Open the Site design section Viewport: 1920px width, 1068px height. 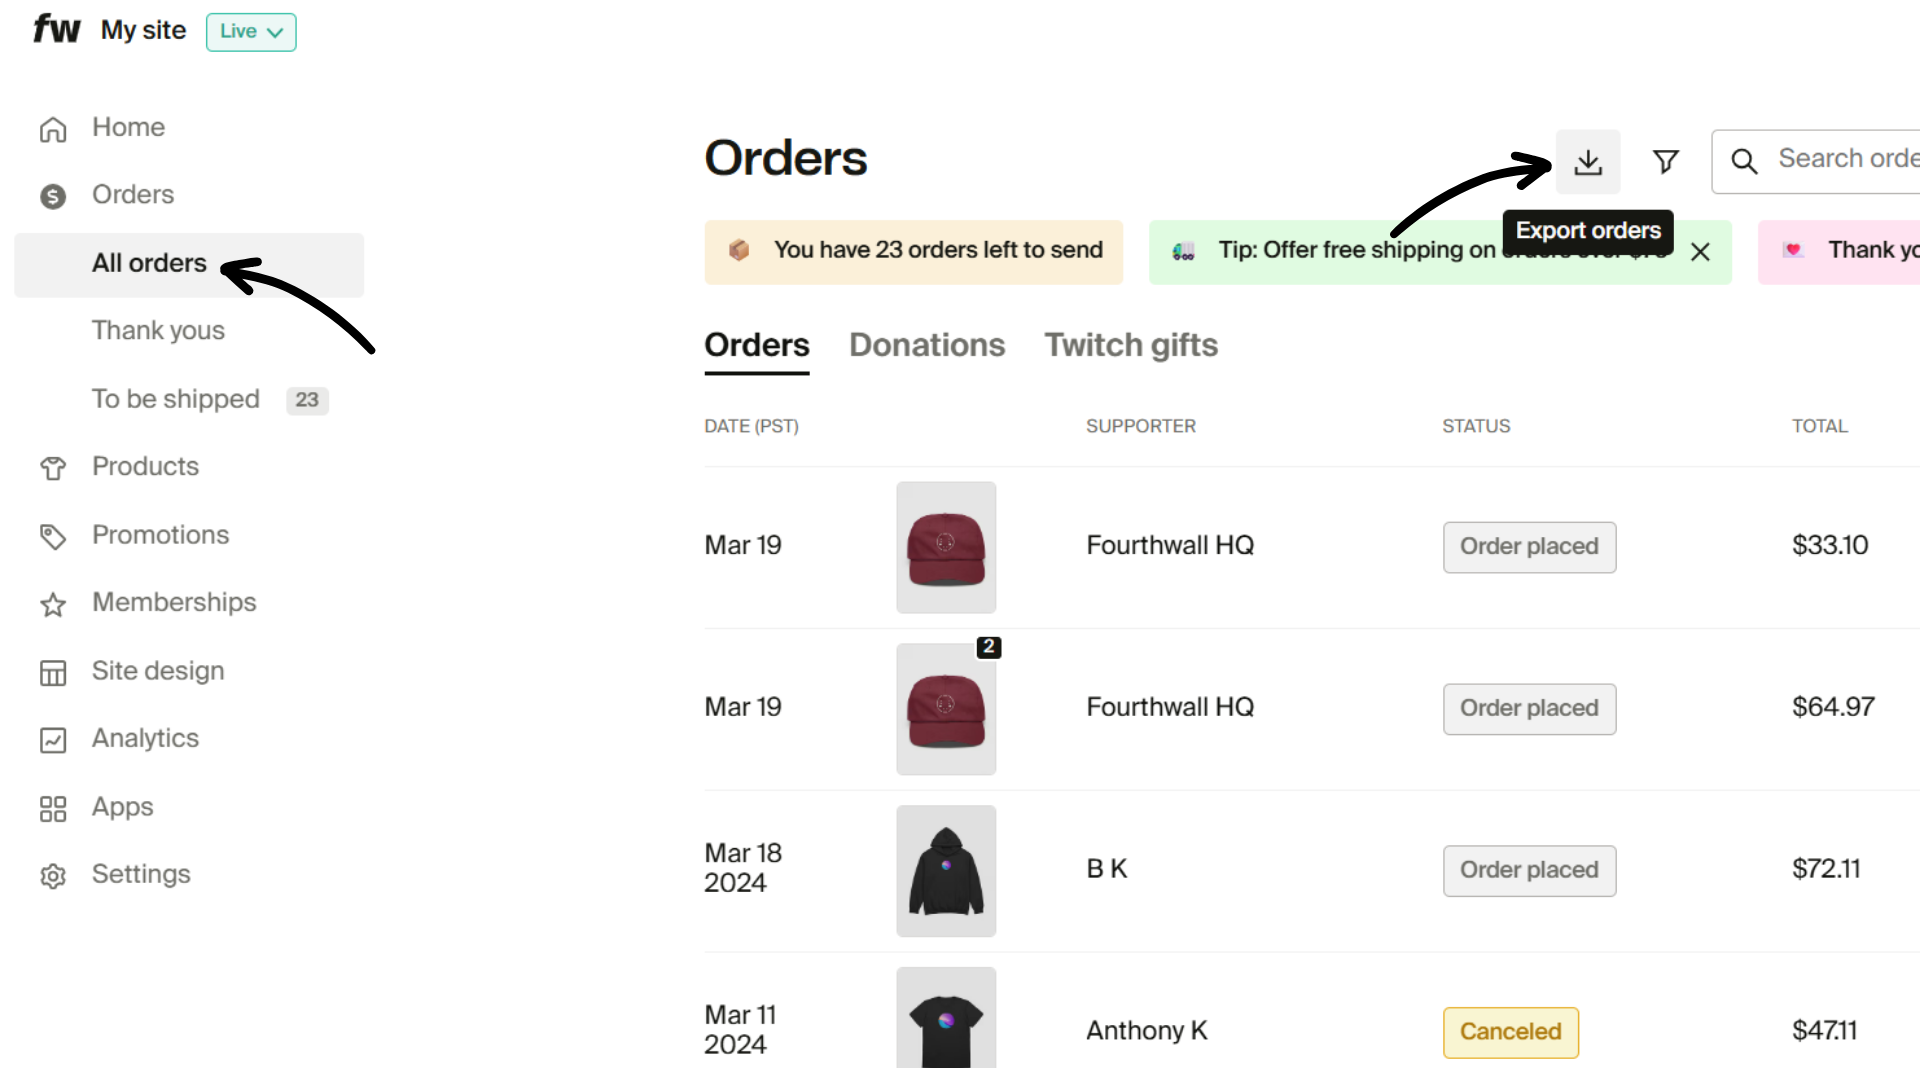(x=157, y=671)
